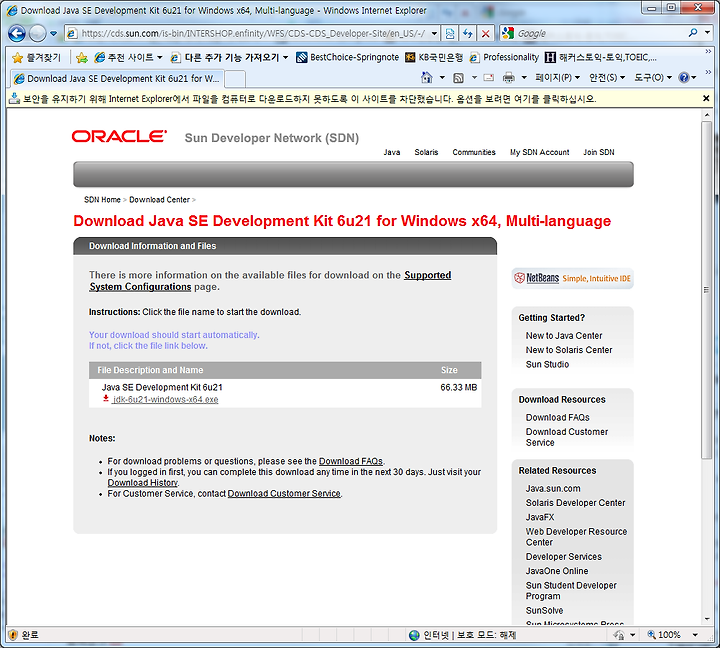
Task: Open the Communities navigation link
Action: pyautogui.click(x=474, y=152)
